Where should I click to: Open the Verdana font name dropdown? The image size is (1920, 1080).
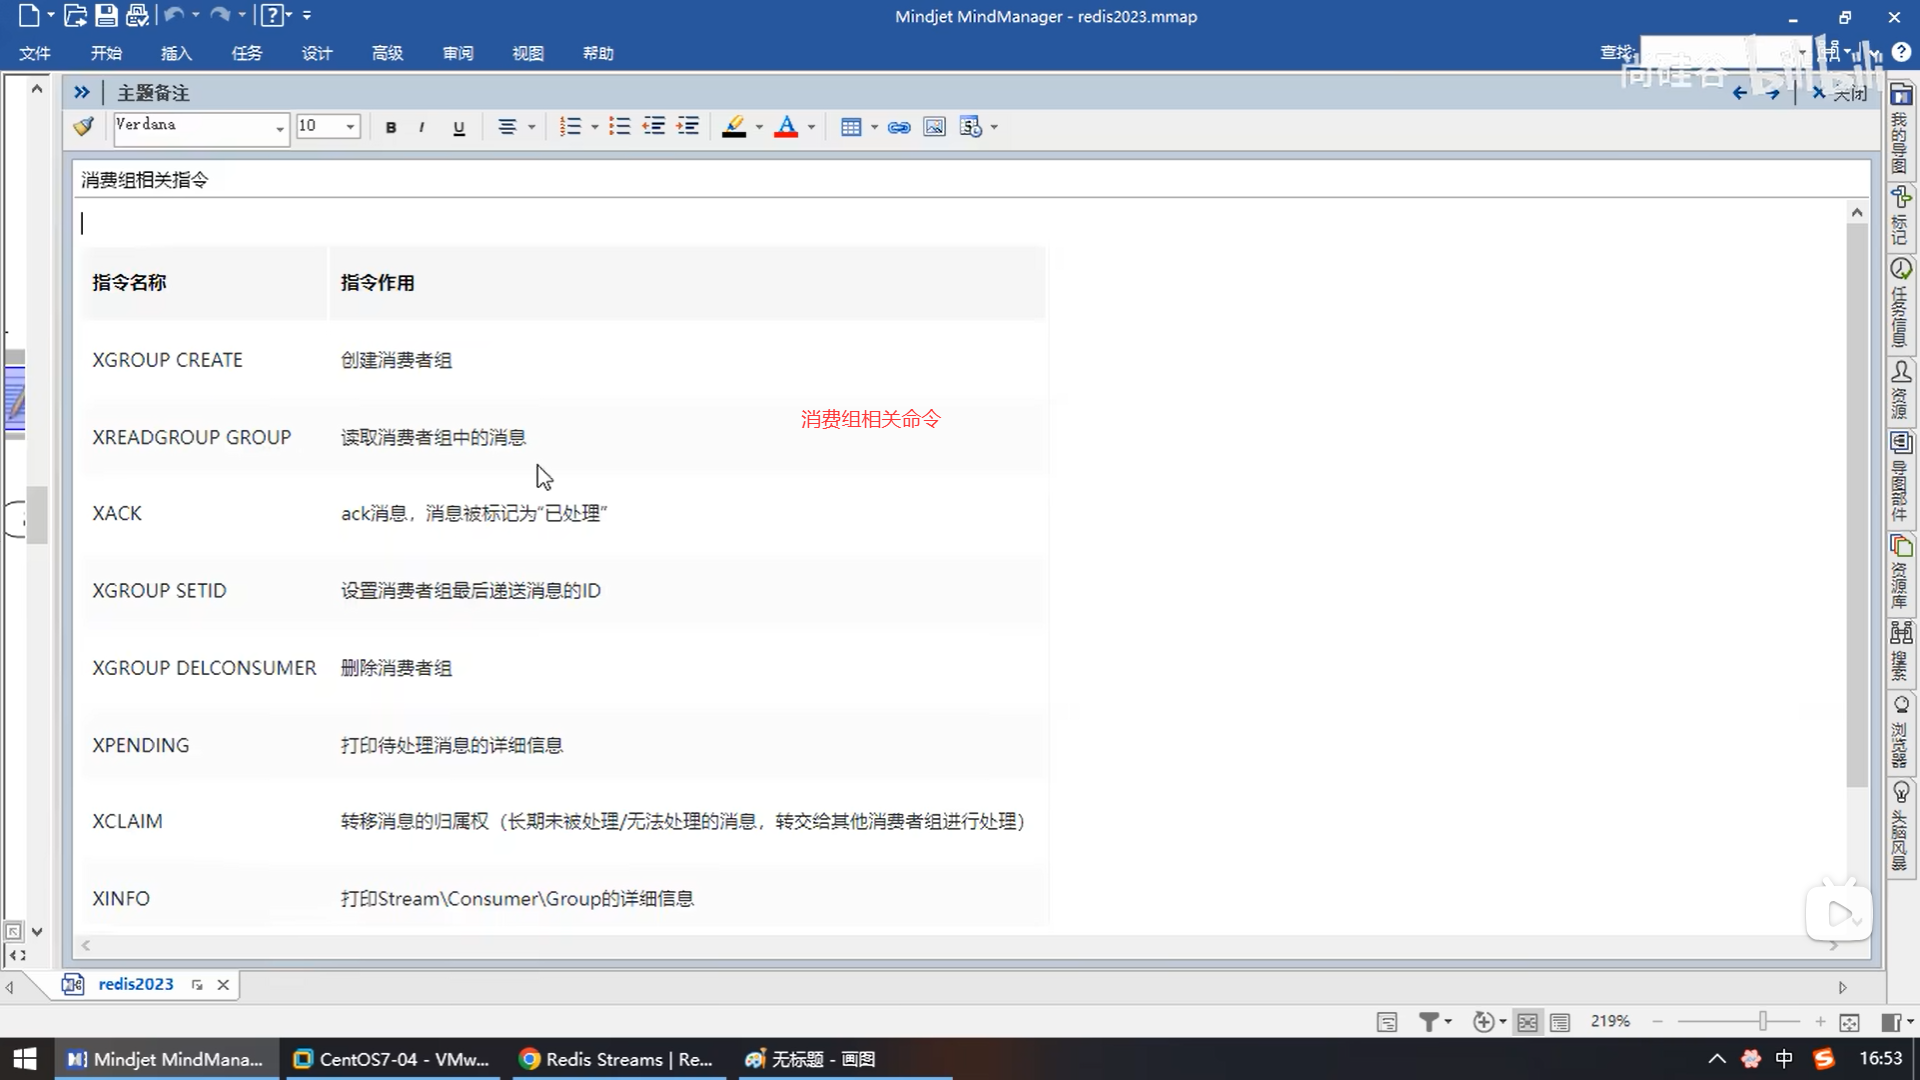[x=279, y=127]
